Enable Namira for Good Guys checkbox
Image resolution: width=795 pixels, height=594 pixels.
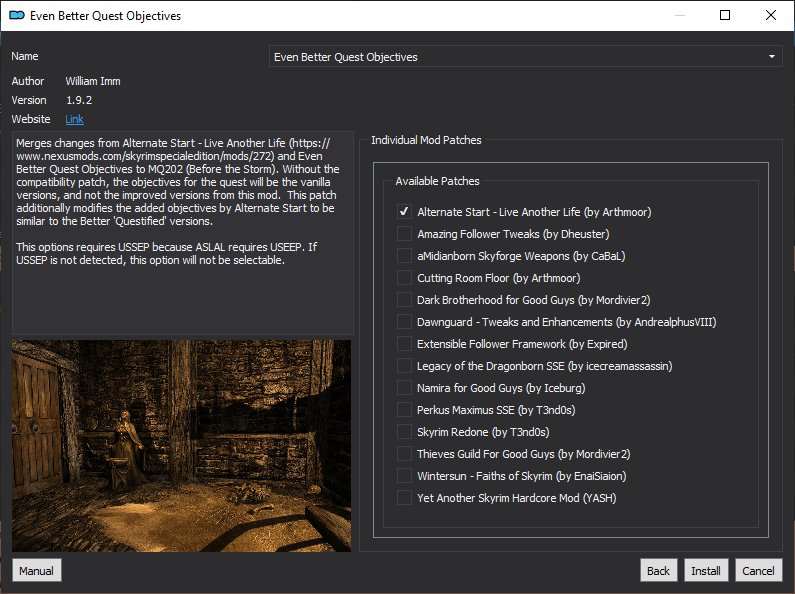[x=404, y=388]
